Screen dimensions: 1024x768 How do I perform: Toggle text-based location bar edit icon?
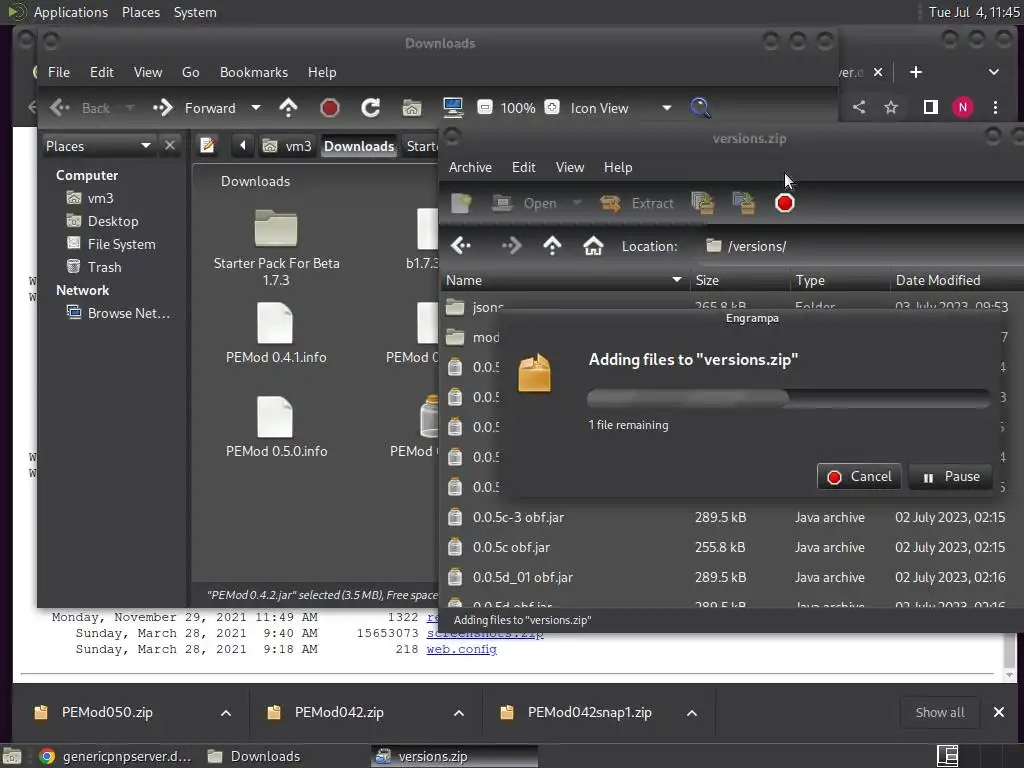coord(208,145)
